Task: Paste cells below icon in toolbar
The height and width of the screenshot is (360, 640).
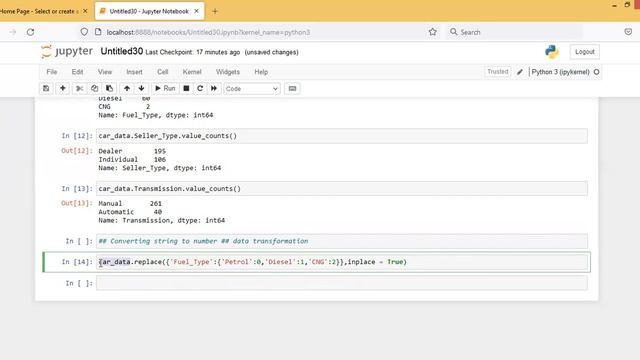Action: click(x=109, y=89)
